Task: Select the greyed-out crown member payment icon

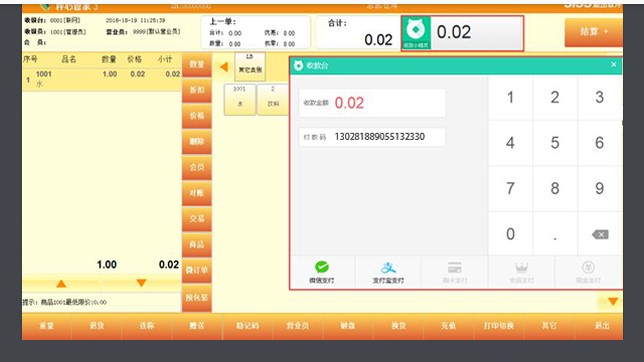Action: click(521, 268)
